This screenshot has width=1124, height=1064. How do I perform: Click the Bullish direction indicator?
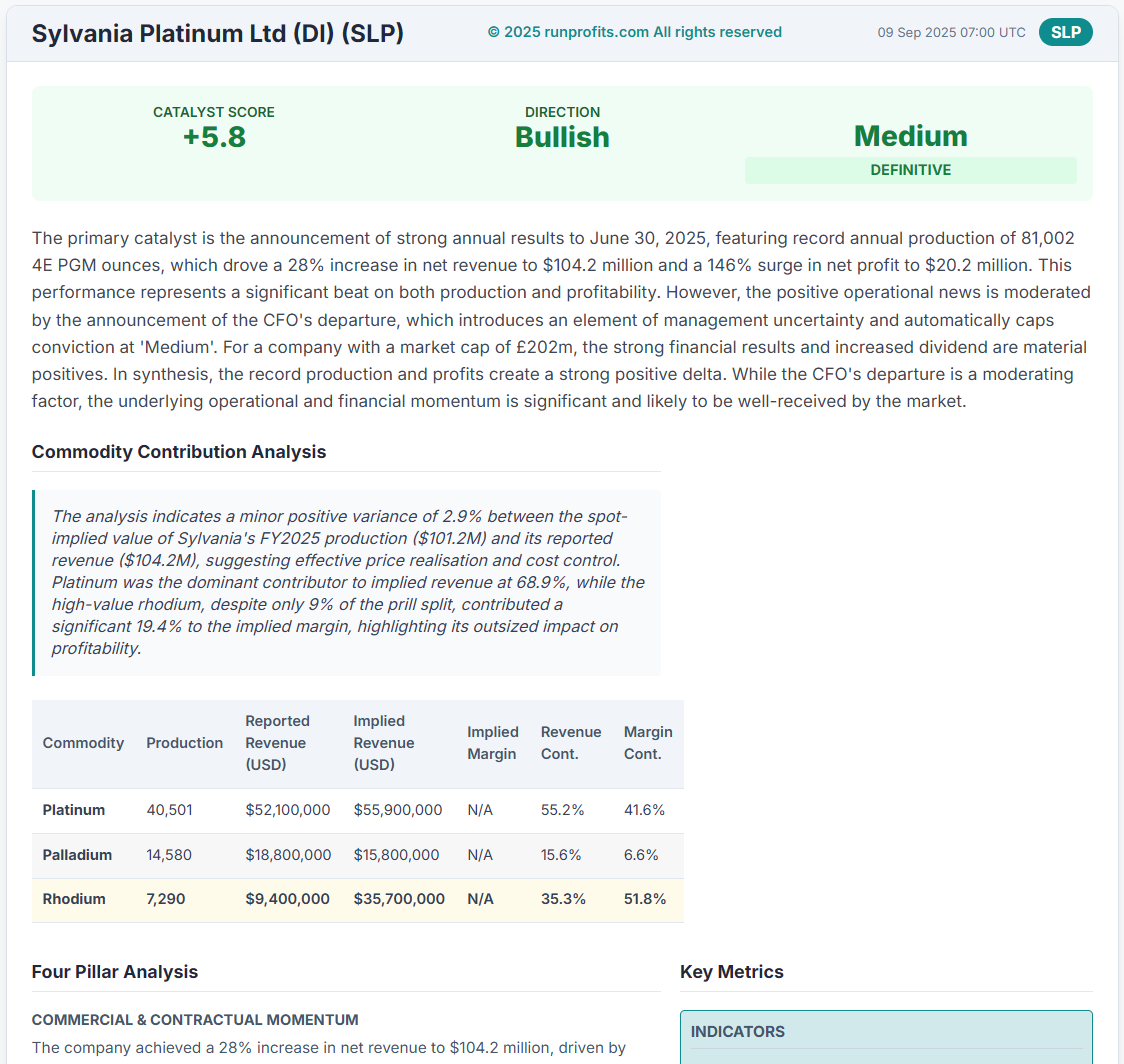(562, 137)
